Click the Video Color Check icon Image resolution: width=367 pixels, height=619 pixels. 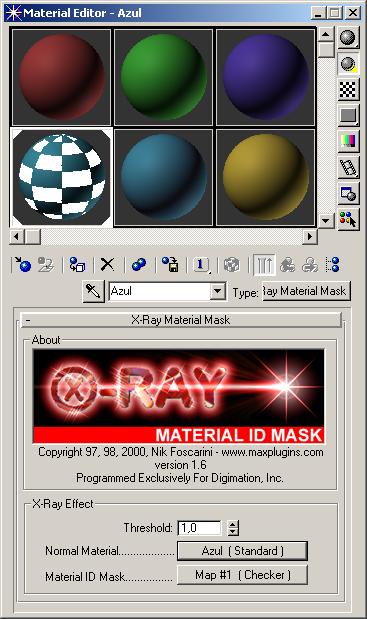click(x=348, y=141)
